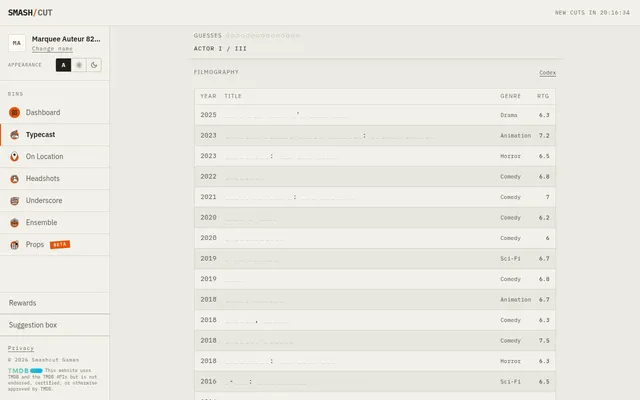Click the MA avatar tile
The image size is (640, 400).
pyautogui.click(x=17, y=43)
